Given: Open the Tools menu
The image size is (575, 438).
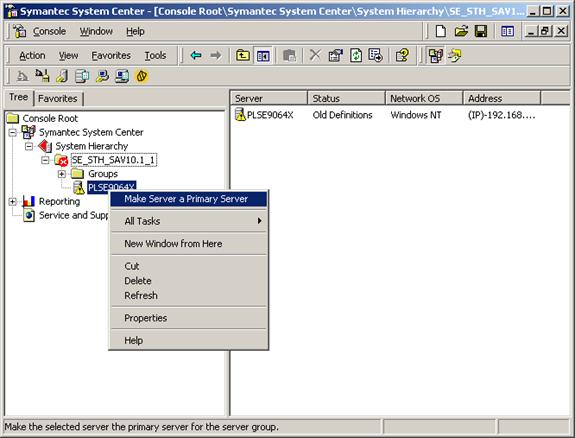Looking at the screenshot, I should tap(155, 55).
